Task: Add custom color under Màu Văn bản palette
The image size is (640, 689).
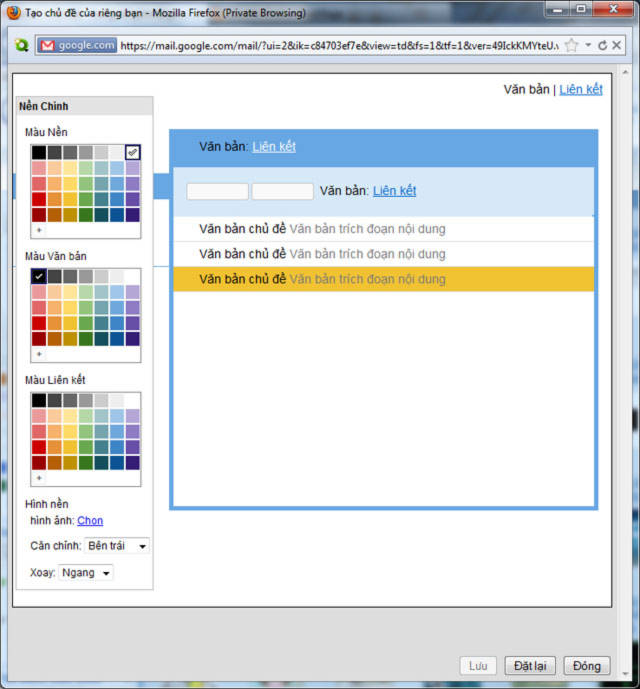Action: pos(39,354)
